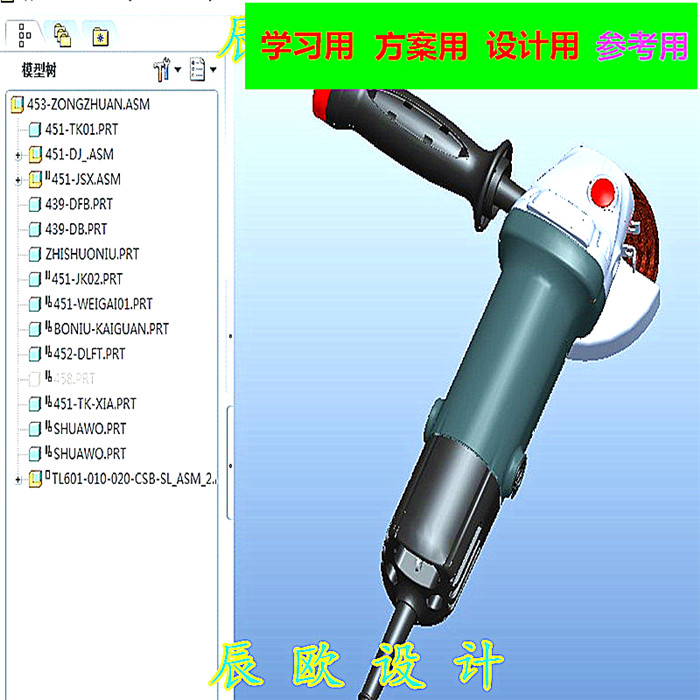Expand the 451-JSX.ASM subassembly node
The height and width of the screenshot is (700, 700).
18,180
